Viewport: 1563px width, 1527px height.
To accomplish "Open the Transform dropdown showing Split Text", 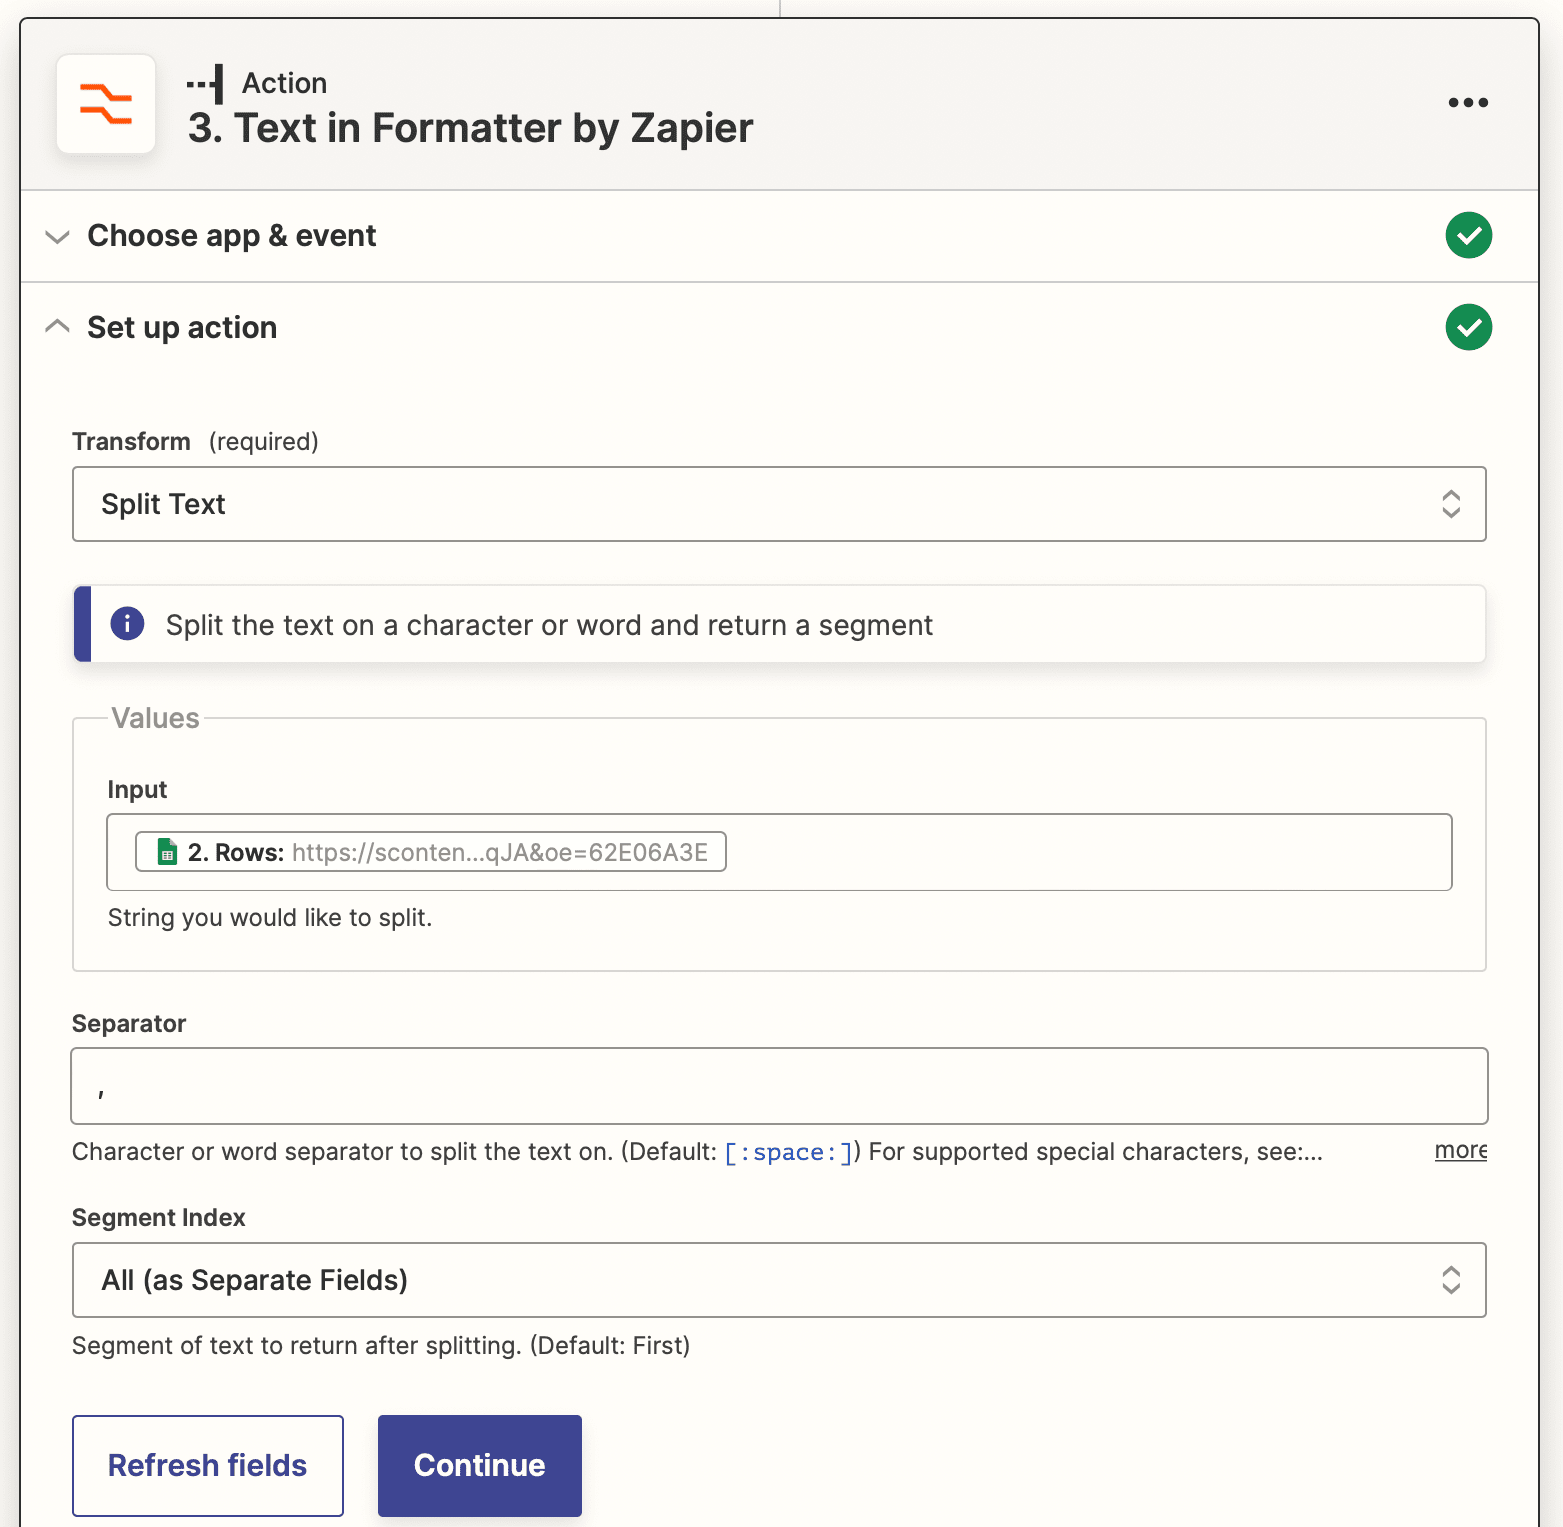I will point(779,504).
